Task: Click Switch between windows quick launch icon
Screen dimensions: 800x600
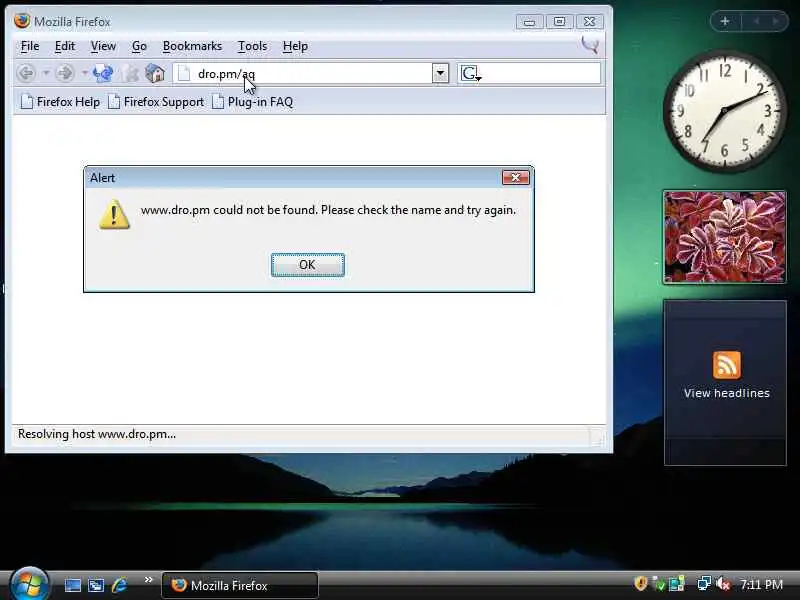Action: 96,585
